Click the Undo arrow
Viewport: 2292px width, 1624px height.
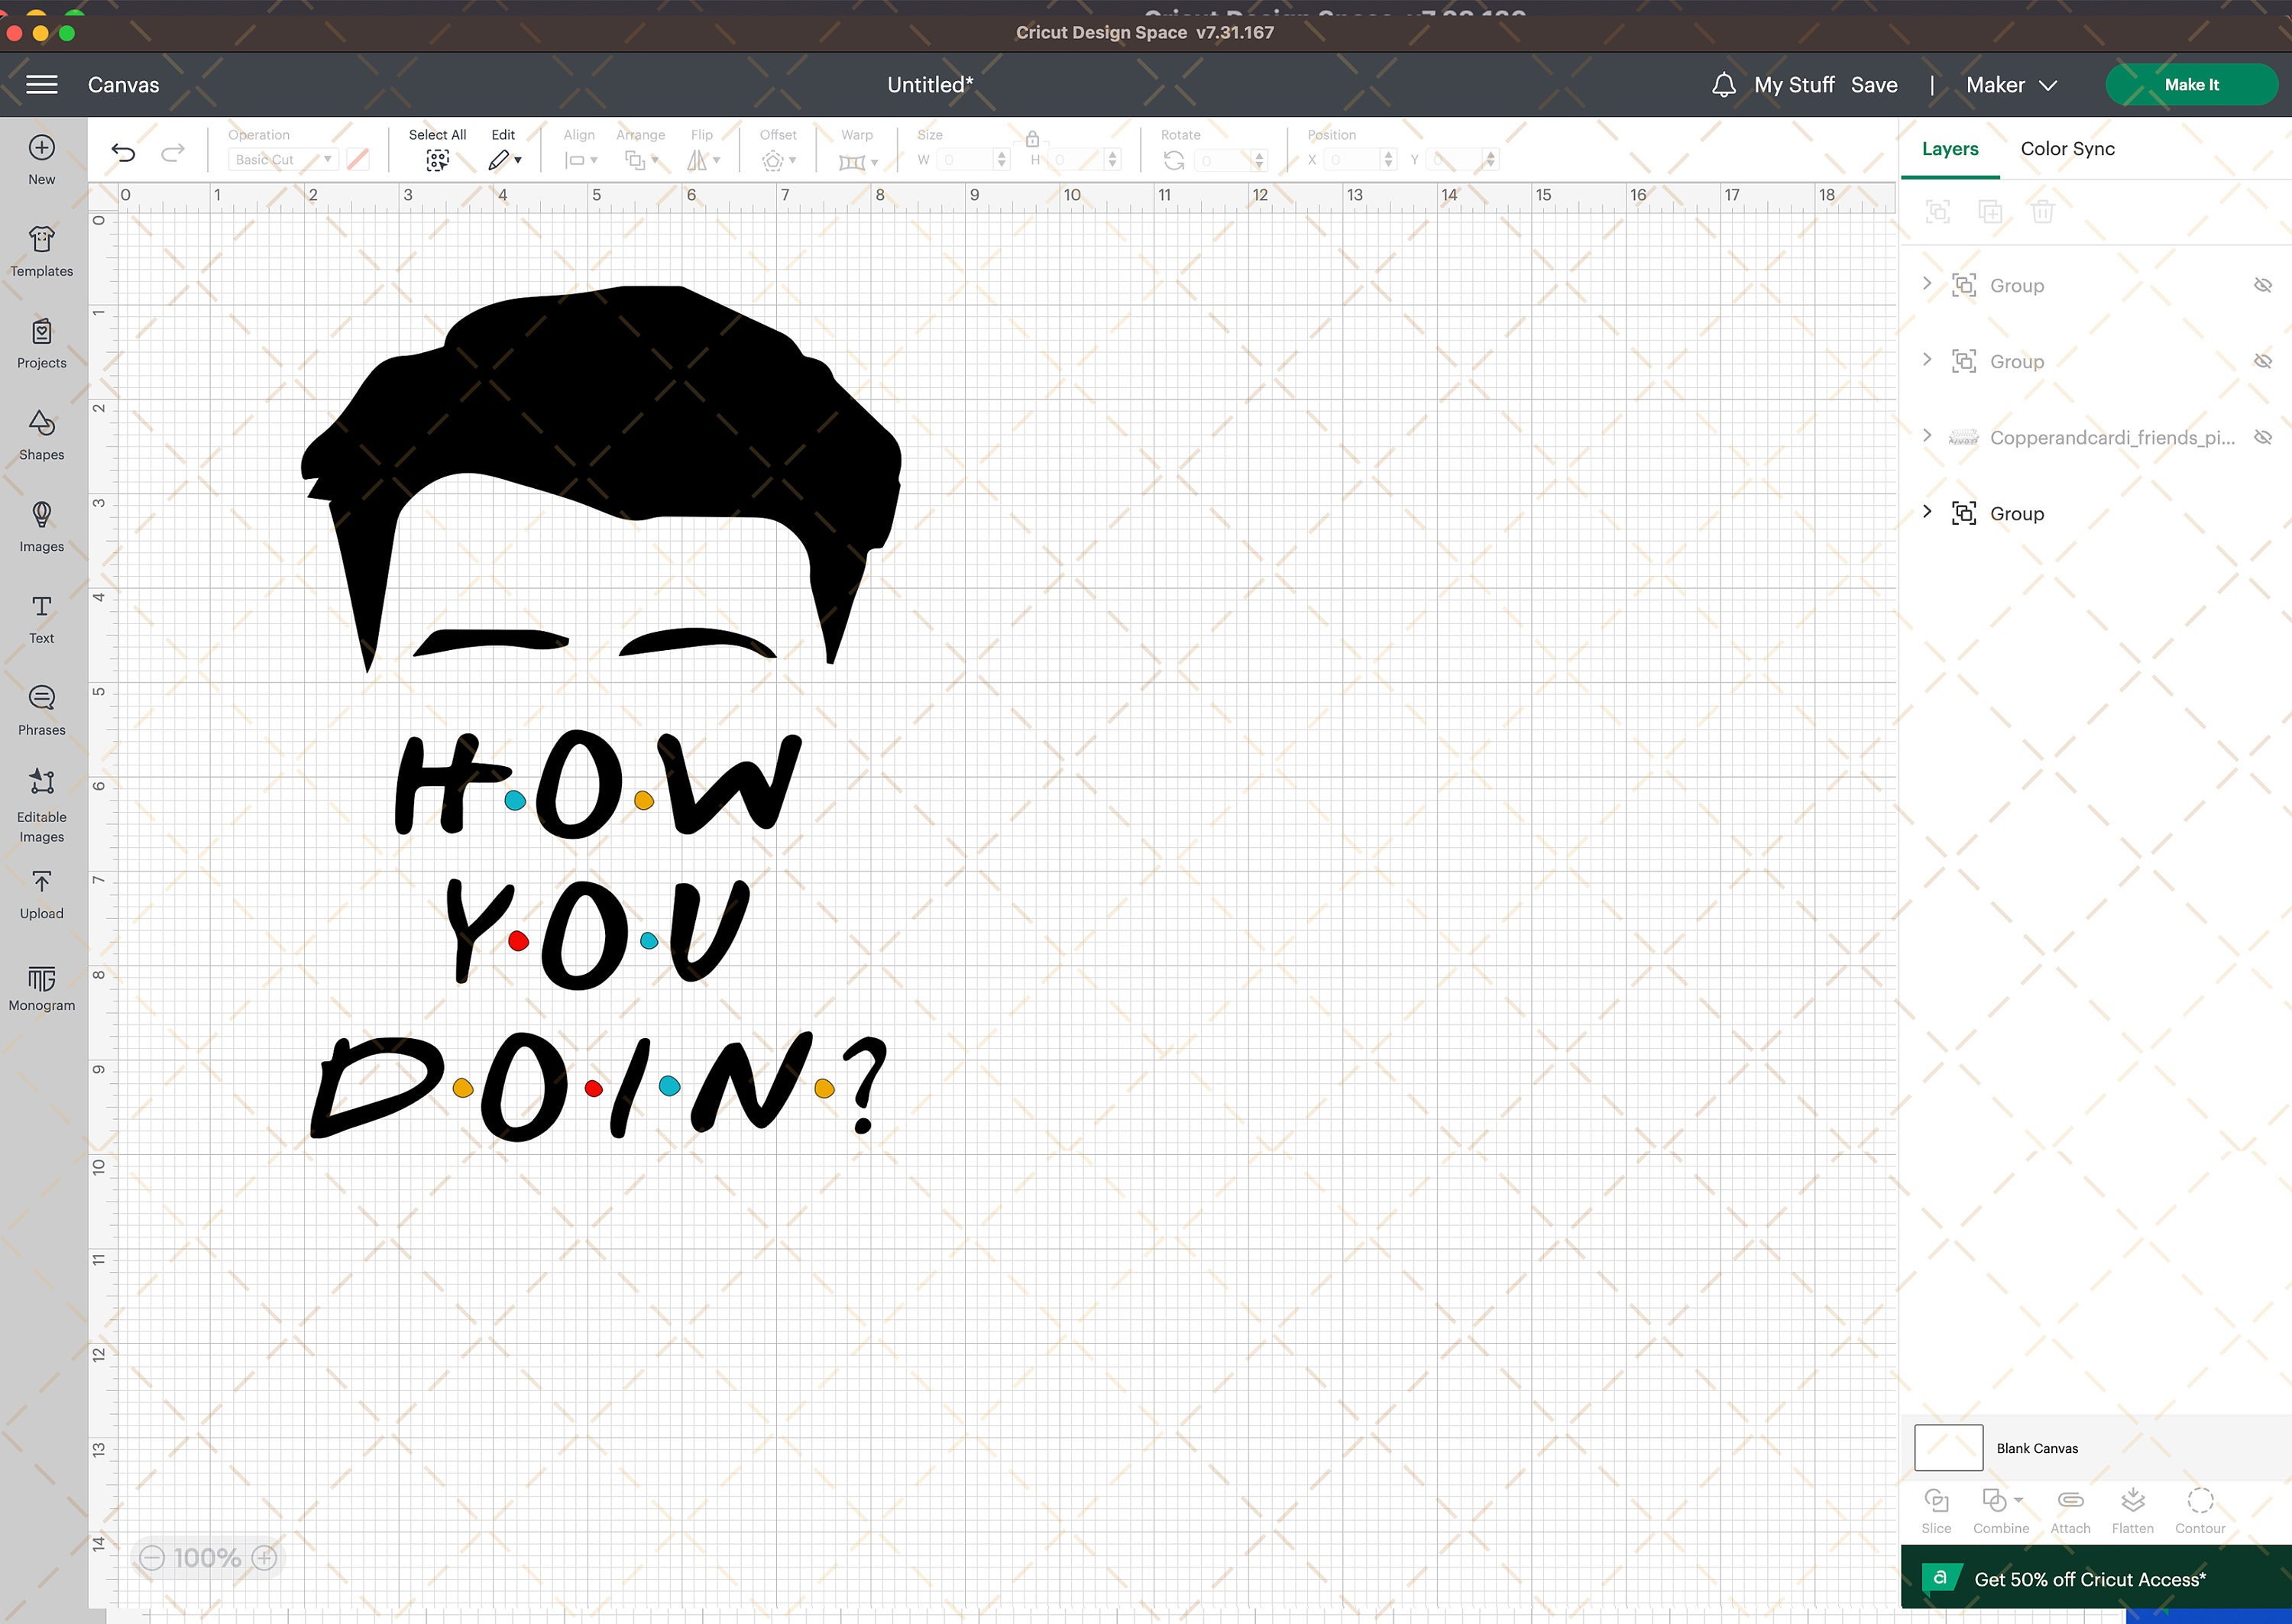pyautogui.click(x=123, y=152)
